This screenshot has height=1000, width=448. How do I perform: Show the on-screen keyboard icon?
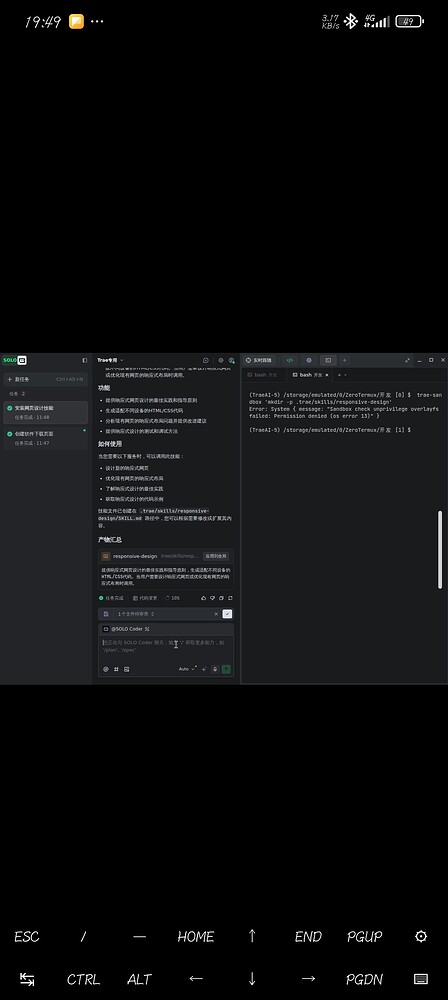pyautogui.click(x=421, y=979)
